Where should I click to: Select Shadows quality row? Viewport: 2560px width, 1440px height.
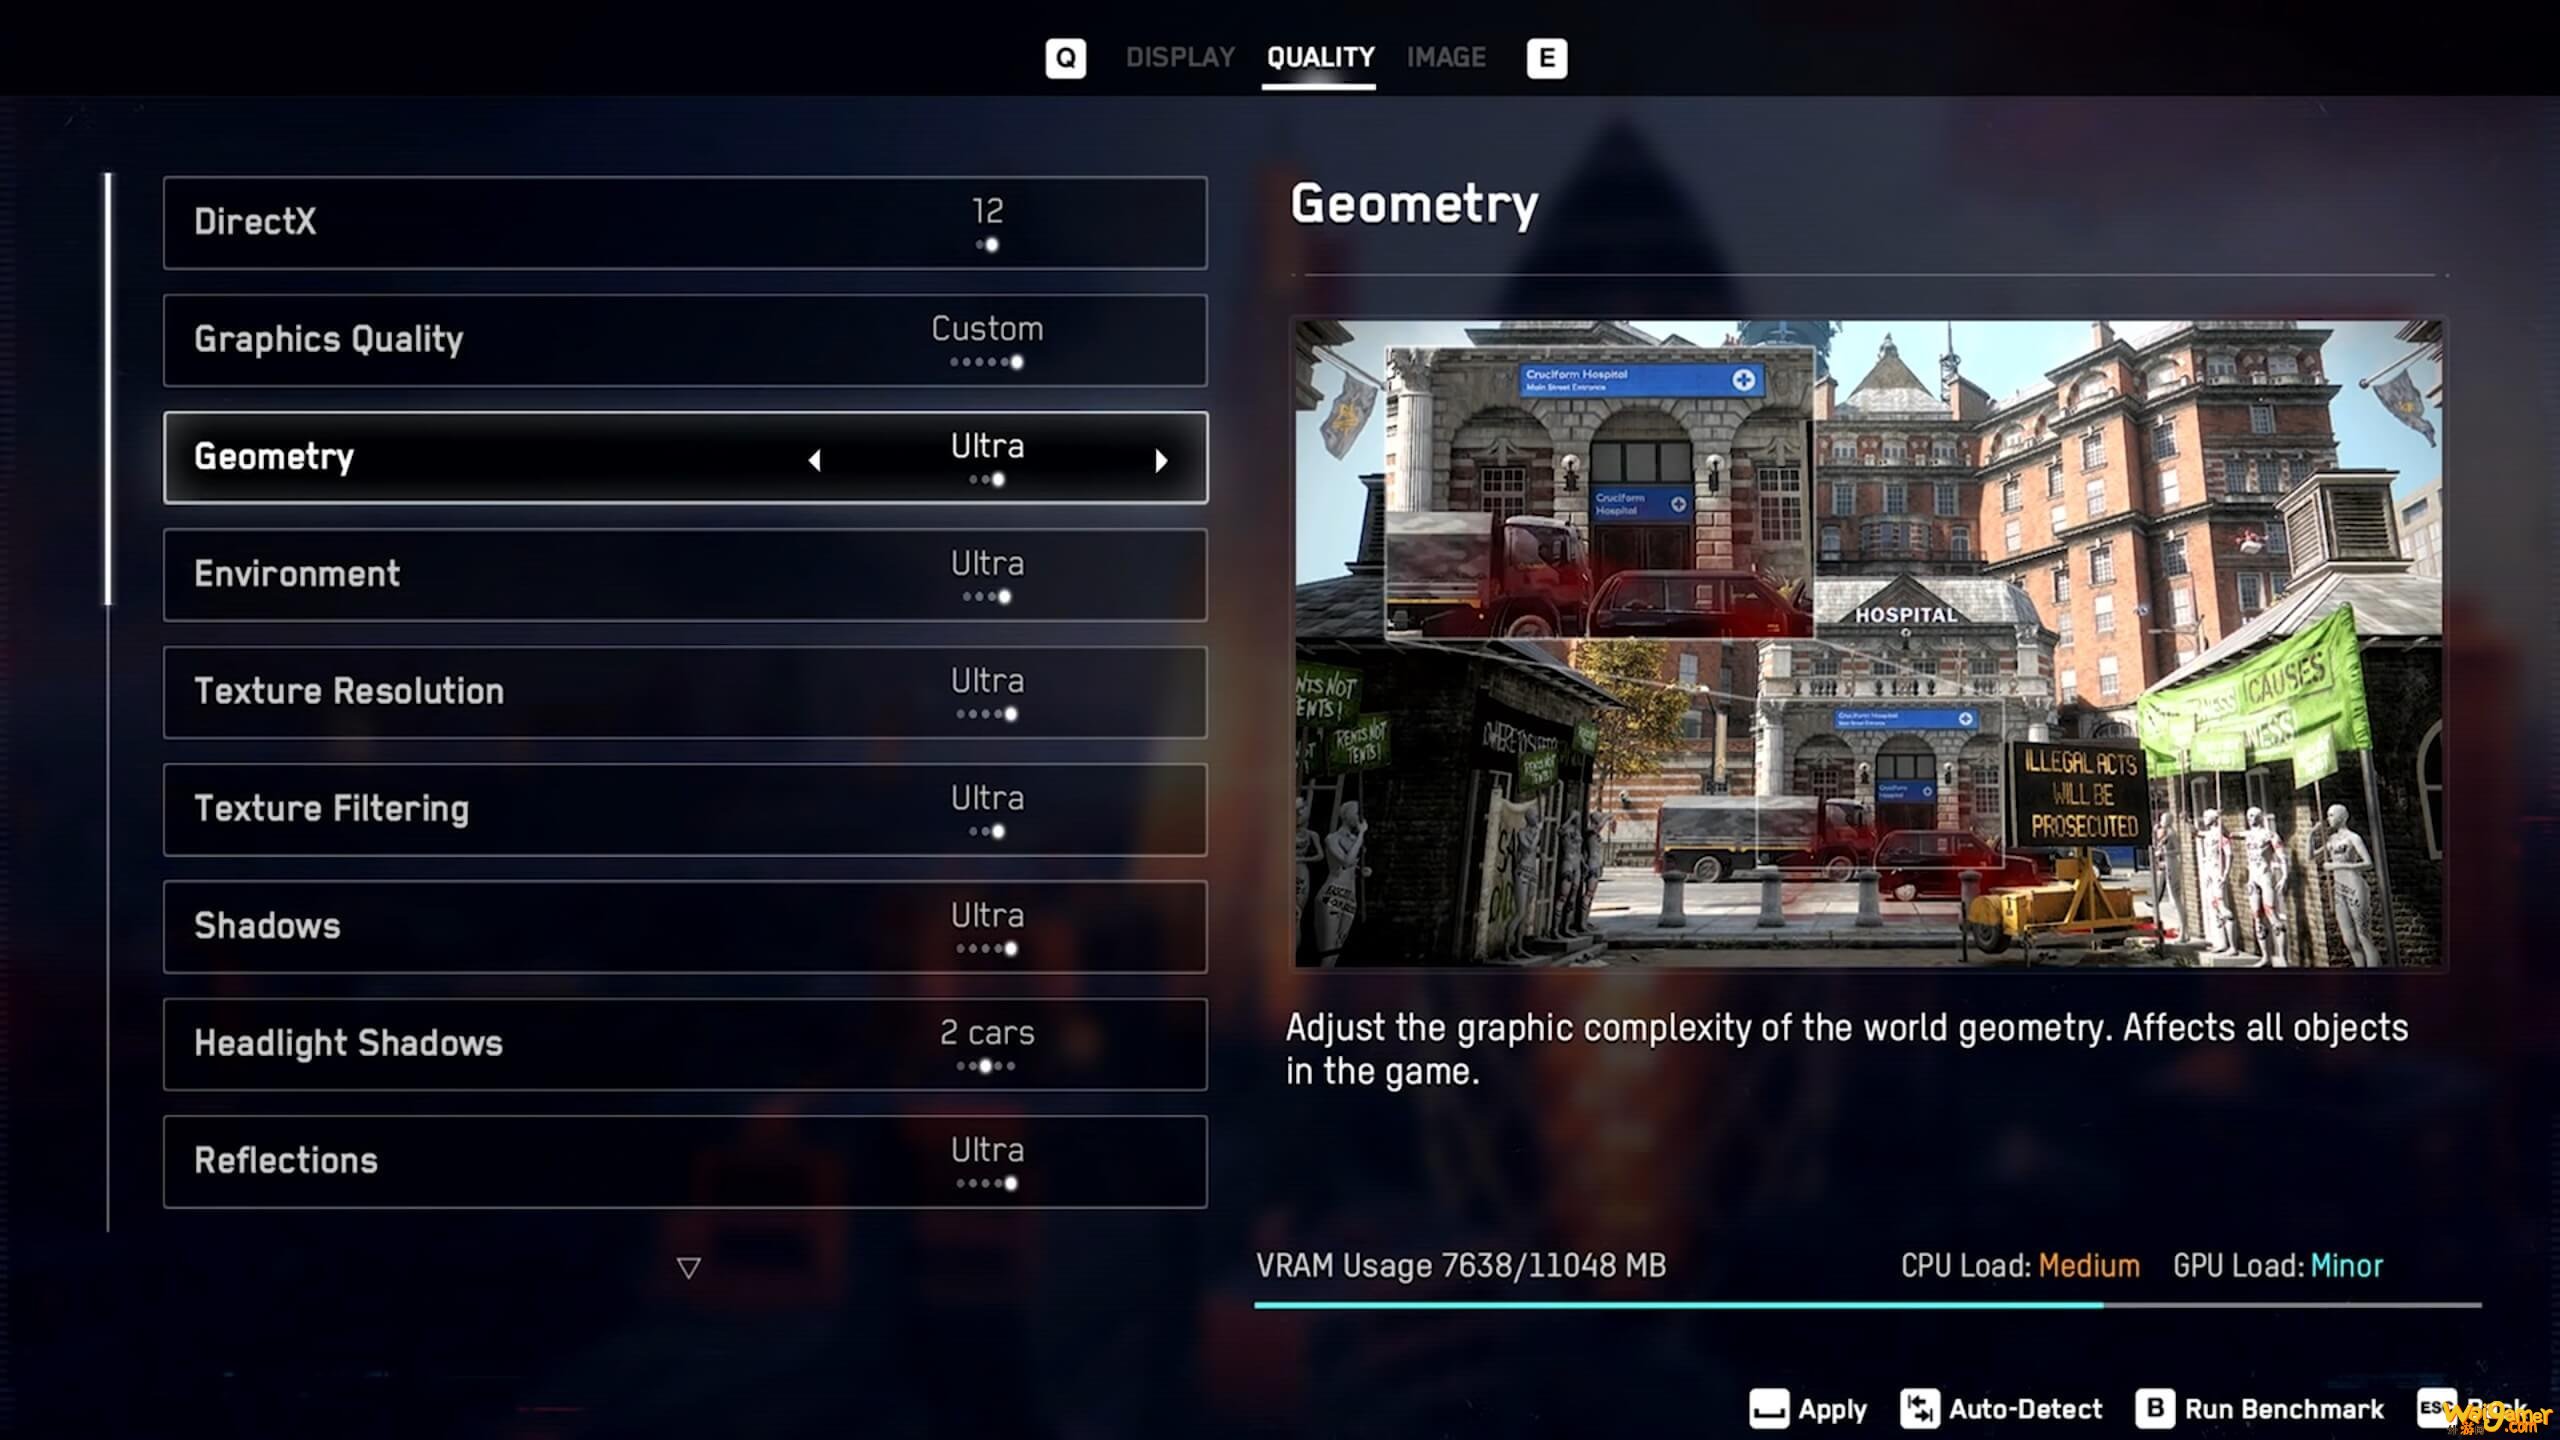coord(684,925)
